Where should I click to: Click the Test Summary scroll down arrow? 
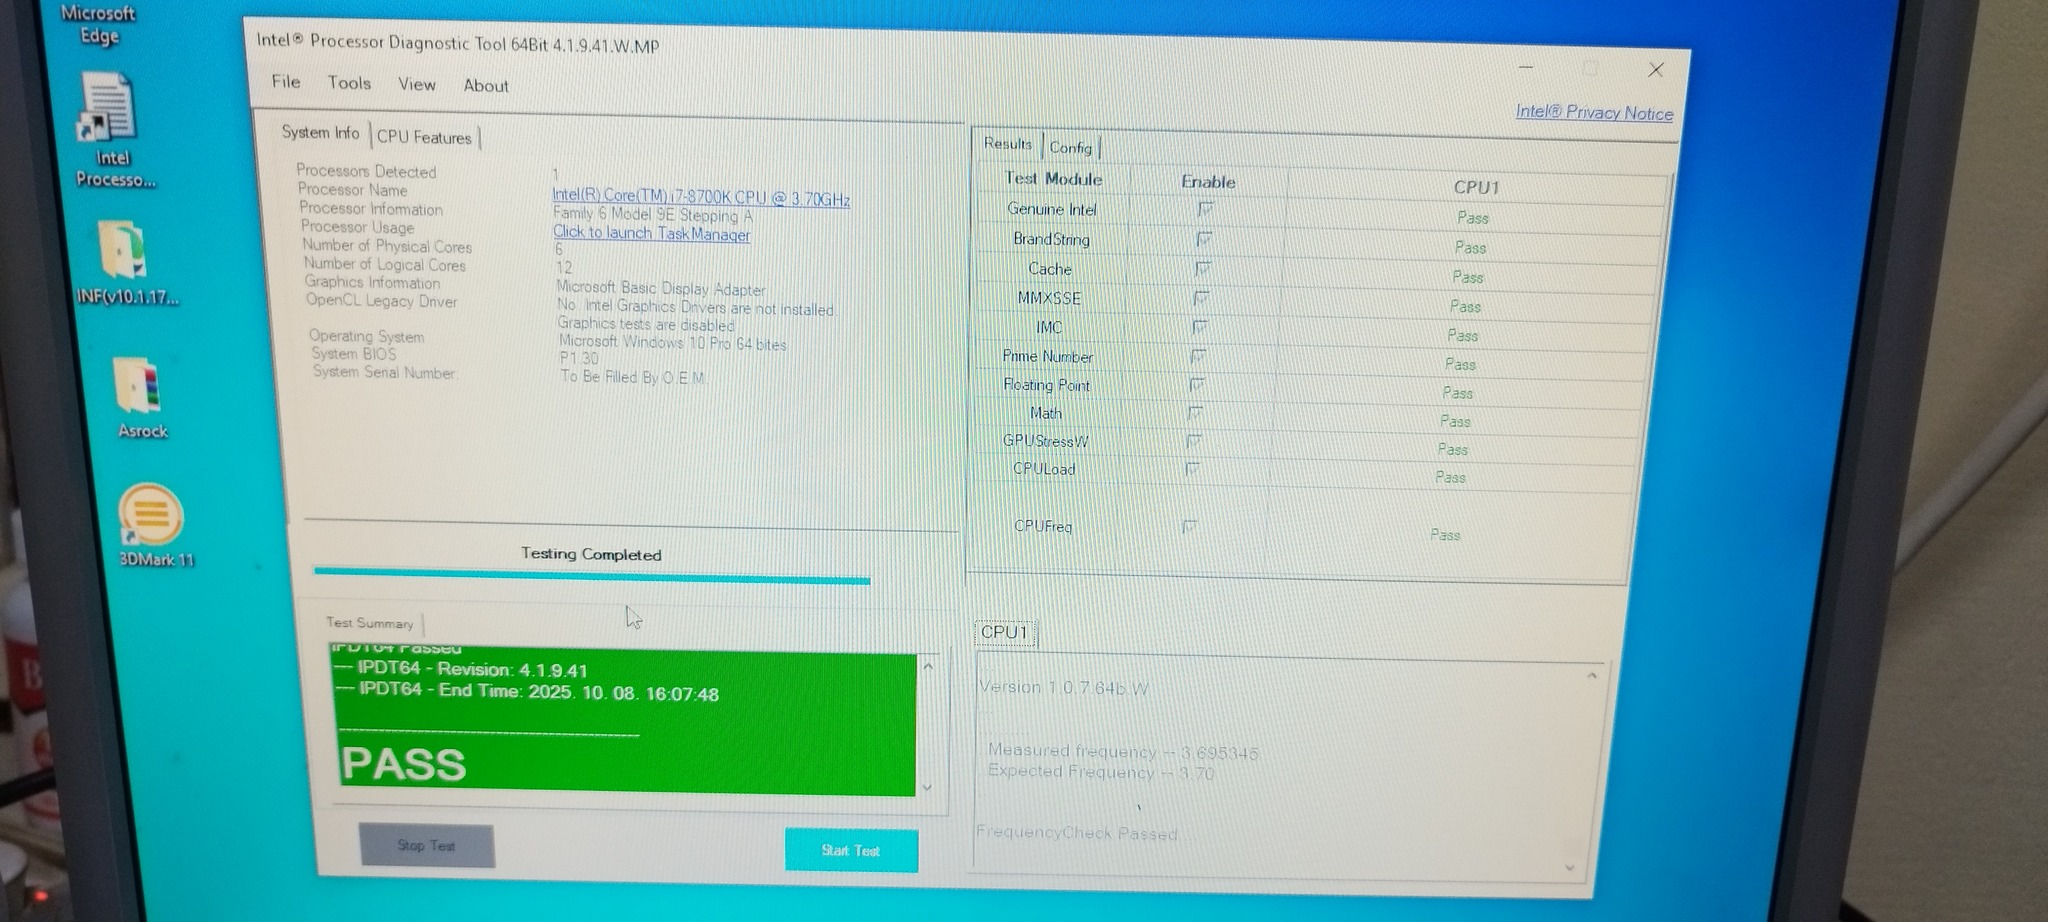927,787
